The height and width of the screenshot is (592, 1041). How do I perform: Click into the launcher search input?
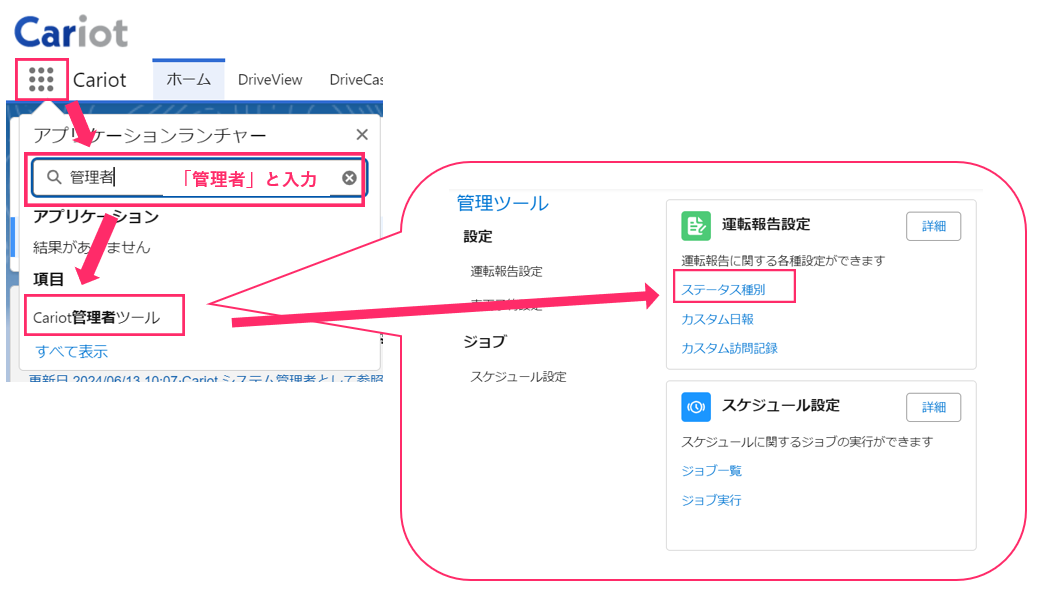tap(198, 178)
